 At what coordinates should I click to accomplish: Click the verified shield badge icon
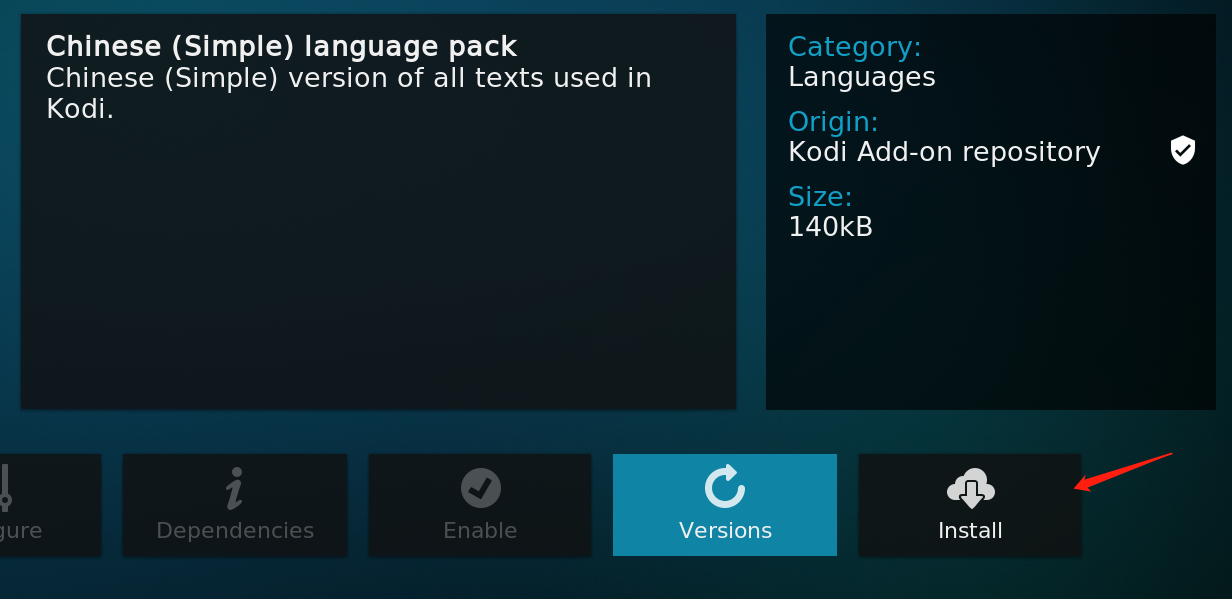pyautogui.click(x=1183, y=151)
